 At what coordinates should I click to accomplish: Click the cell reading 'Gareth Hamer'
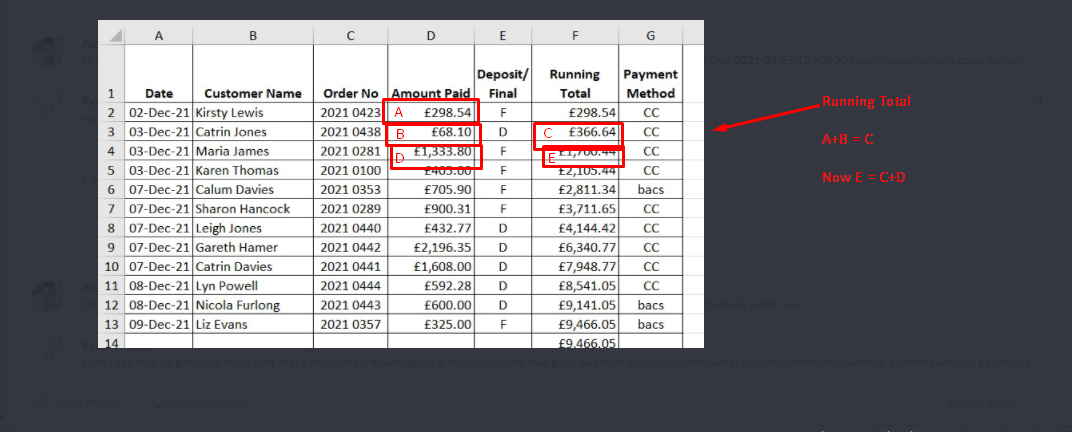(x=253, y=247)
